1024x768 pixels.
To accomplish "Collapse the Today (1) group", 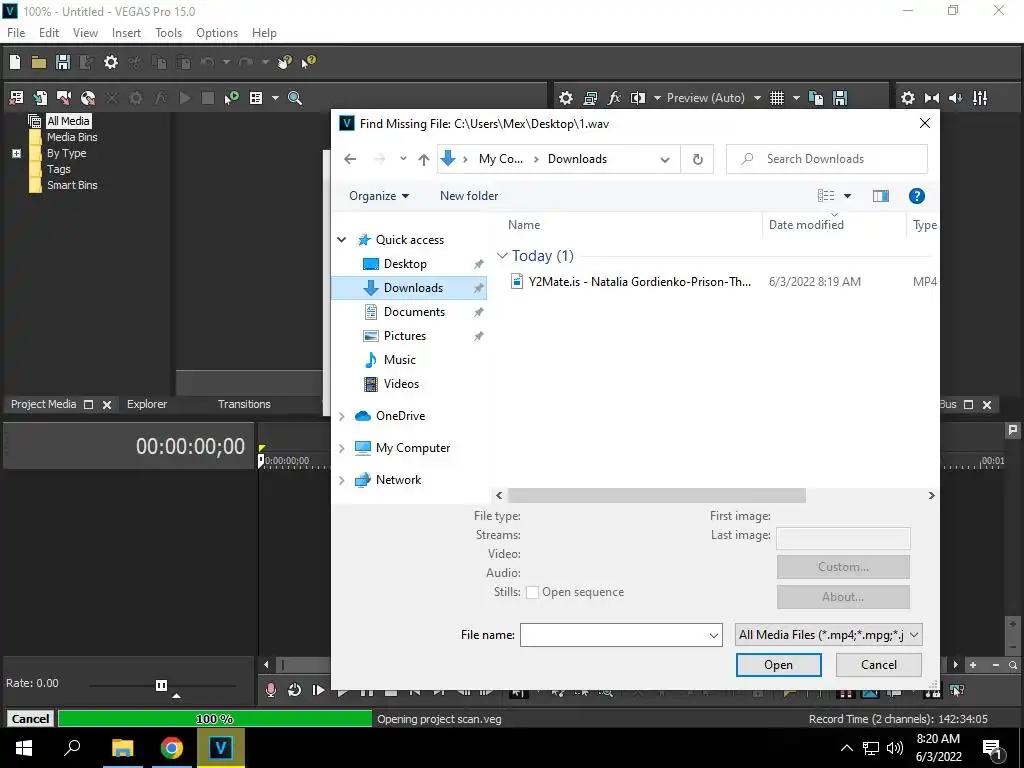I will [502, 256].
